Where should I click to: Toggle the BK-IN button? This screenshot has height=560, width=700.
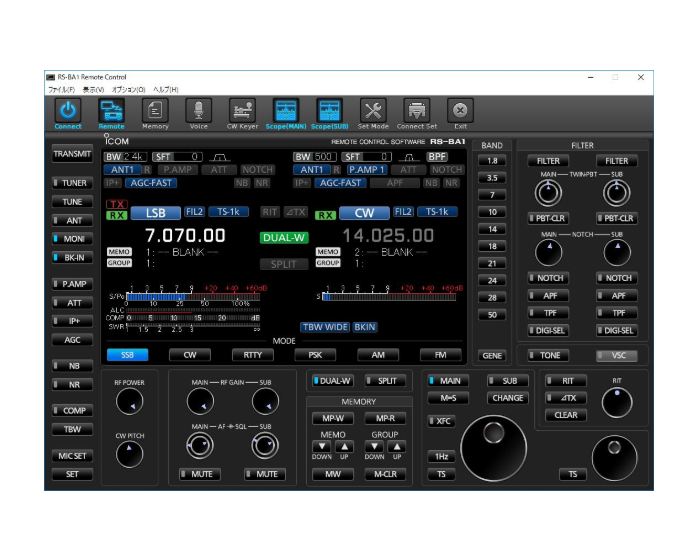click(72, 258)
